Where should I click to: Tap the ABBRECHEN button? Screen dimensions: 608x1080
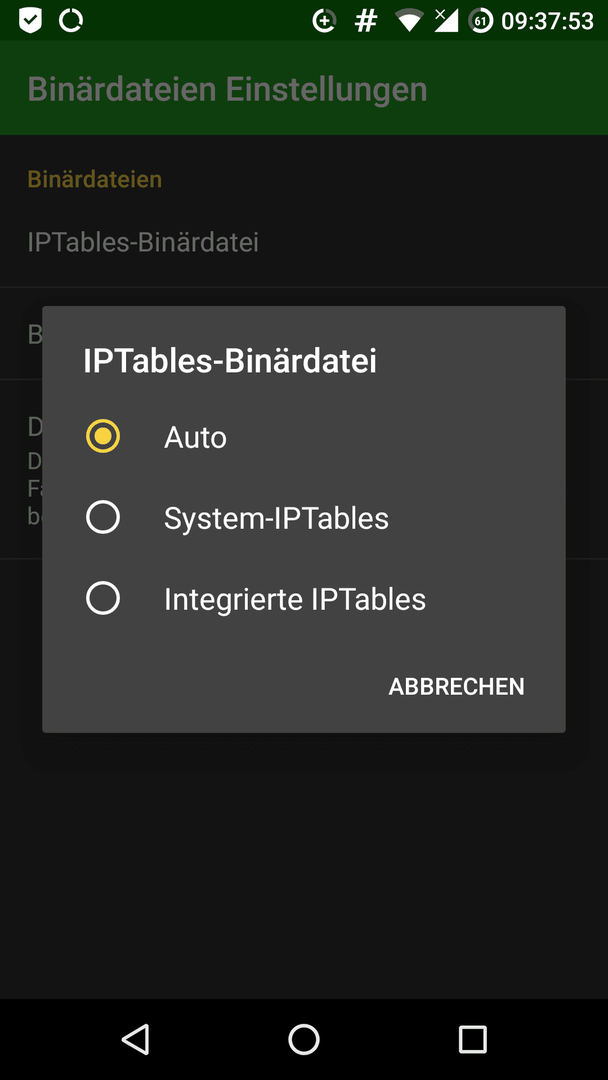(x=457, y=686)
